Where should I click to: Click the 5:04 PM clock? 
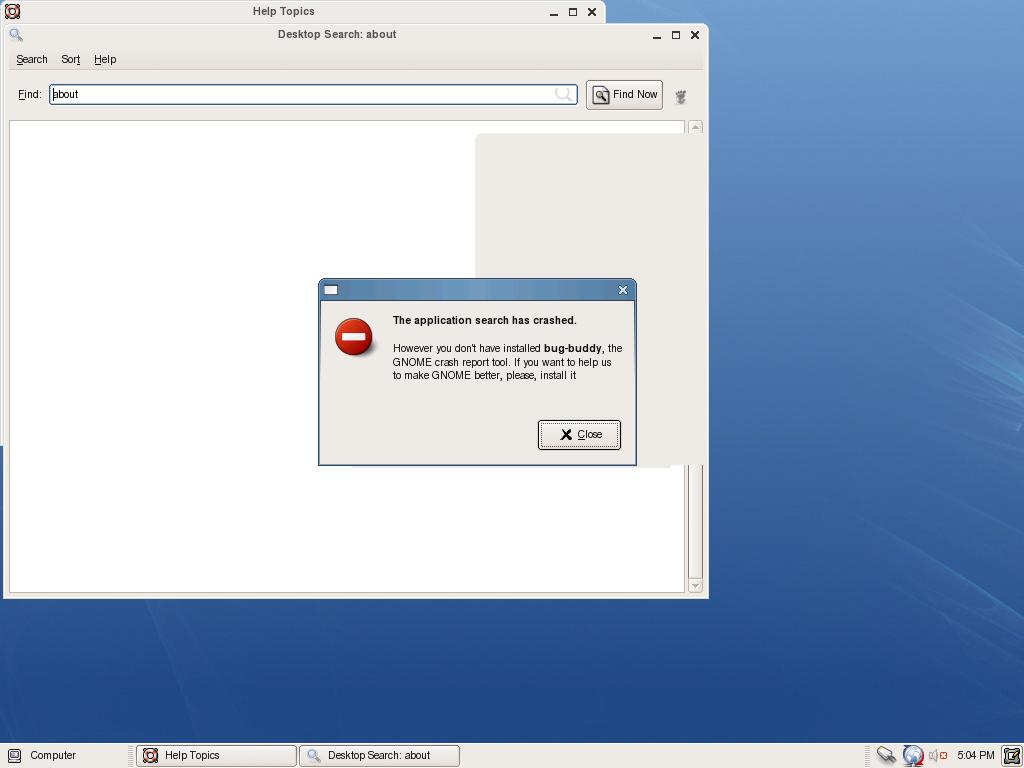[x=976, y=756]
